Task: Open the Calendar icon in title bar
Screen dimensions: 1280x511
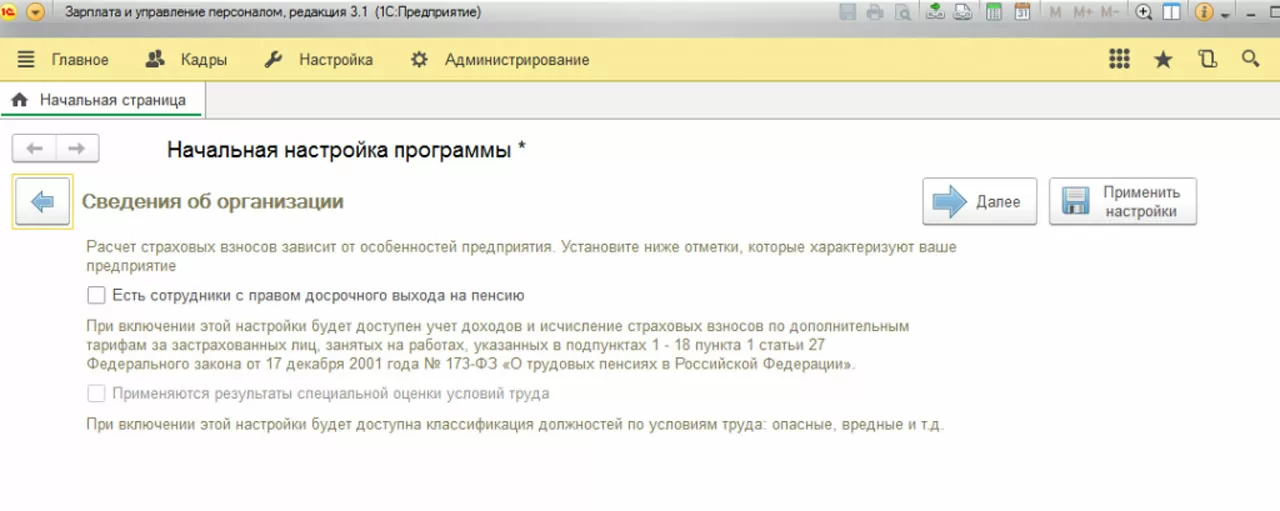Action: (1022, 13)
